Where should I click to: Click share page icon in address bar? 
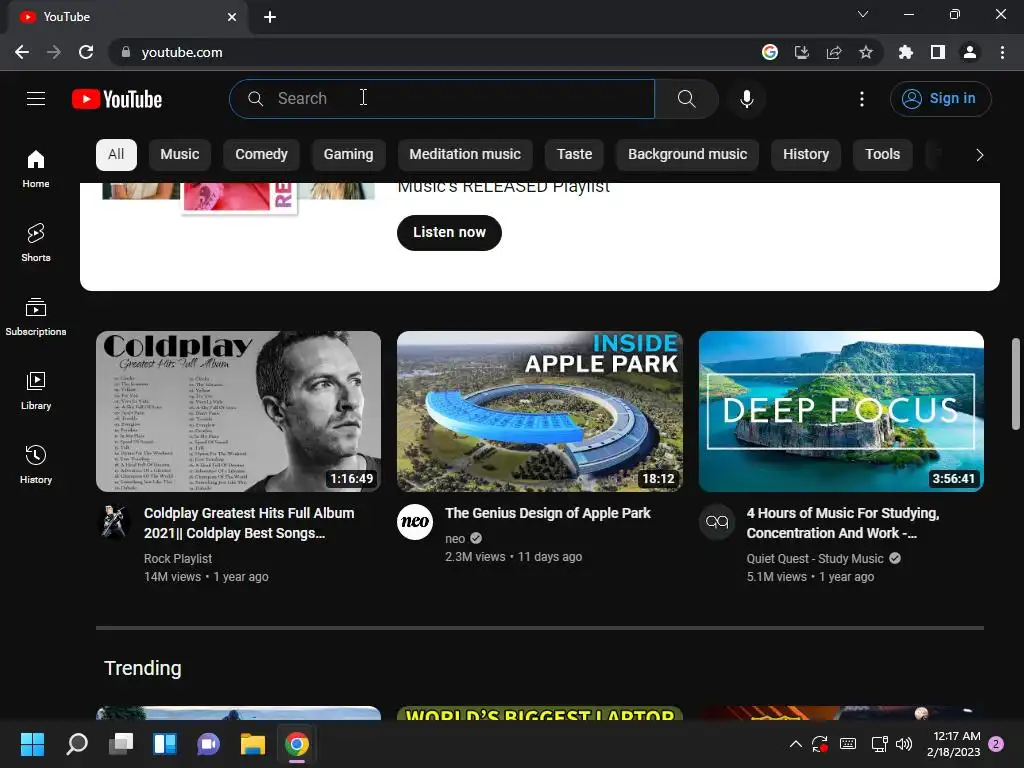click(833, 52)
